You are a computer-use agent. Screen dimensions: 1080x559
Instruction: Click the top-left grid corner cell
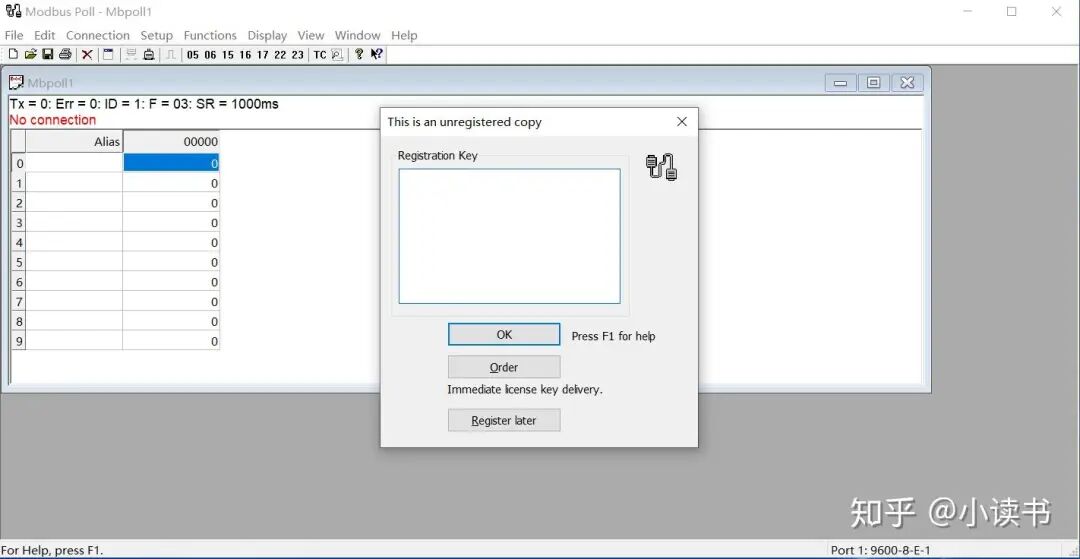[19, 142]
